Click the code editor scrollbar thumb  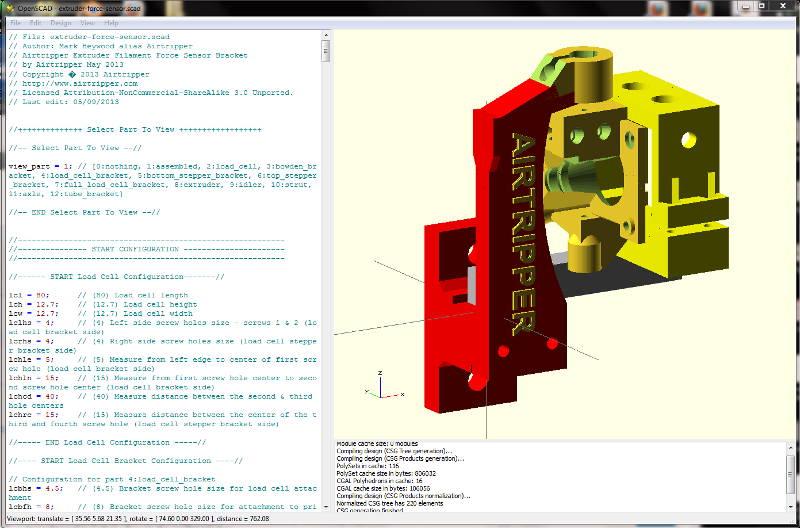pyautogui.click(x=326, y=51)
